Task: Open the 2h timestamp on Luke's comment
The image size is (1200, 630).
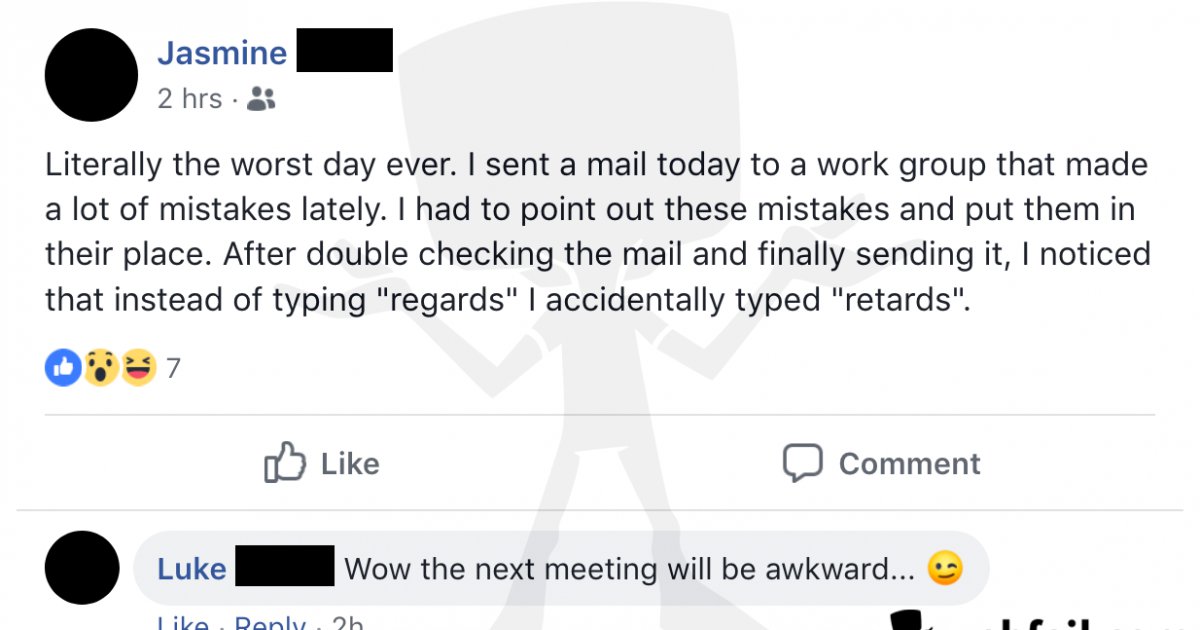Action: (x=347, y=622)
